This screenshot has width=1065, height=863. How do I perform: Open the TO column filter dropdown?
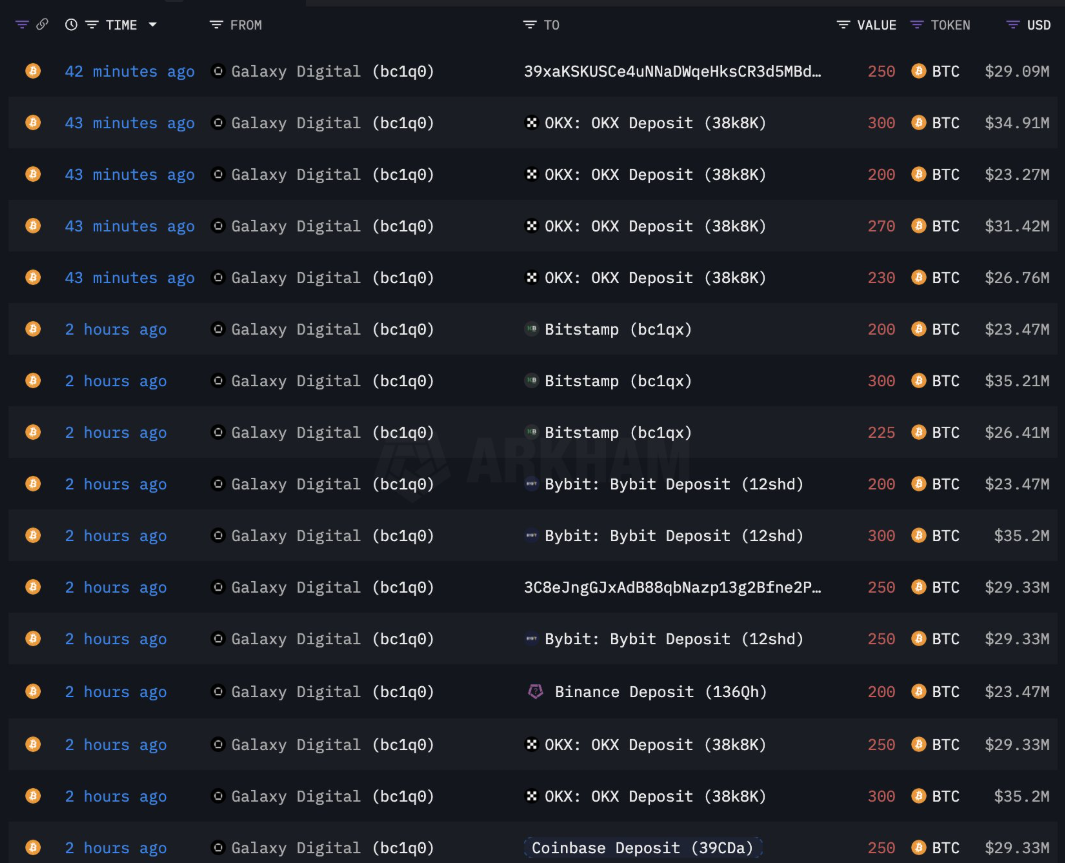point(531,24)
